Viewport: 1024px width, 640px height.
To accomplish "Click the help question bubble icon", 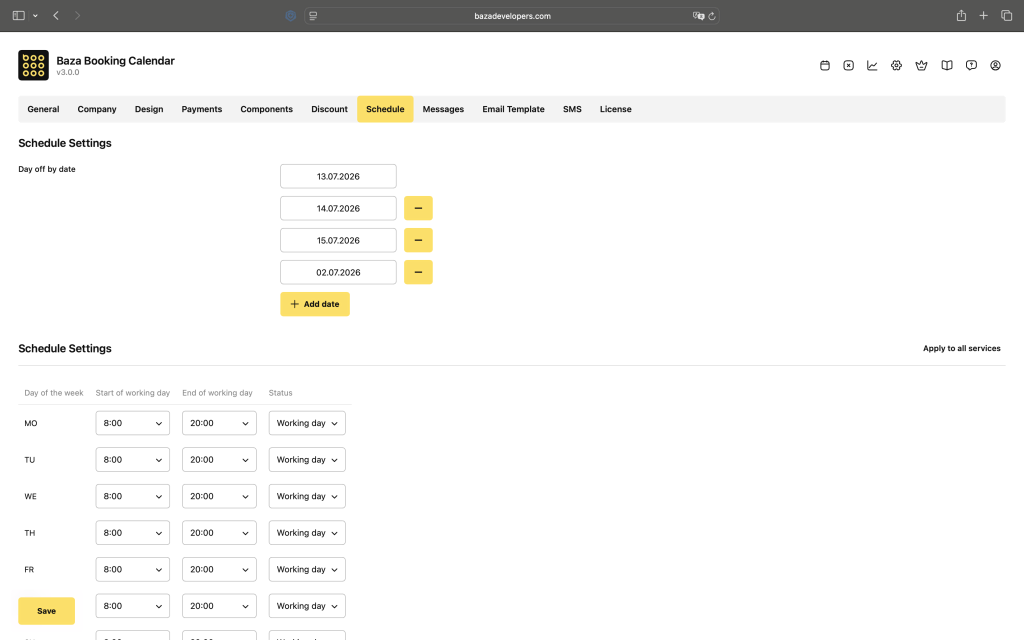I will coord(971,65).
